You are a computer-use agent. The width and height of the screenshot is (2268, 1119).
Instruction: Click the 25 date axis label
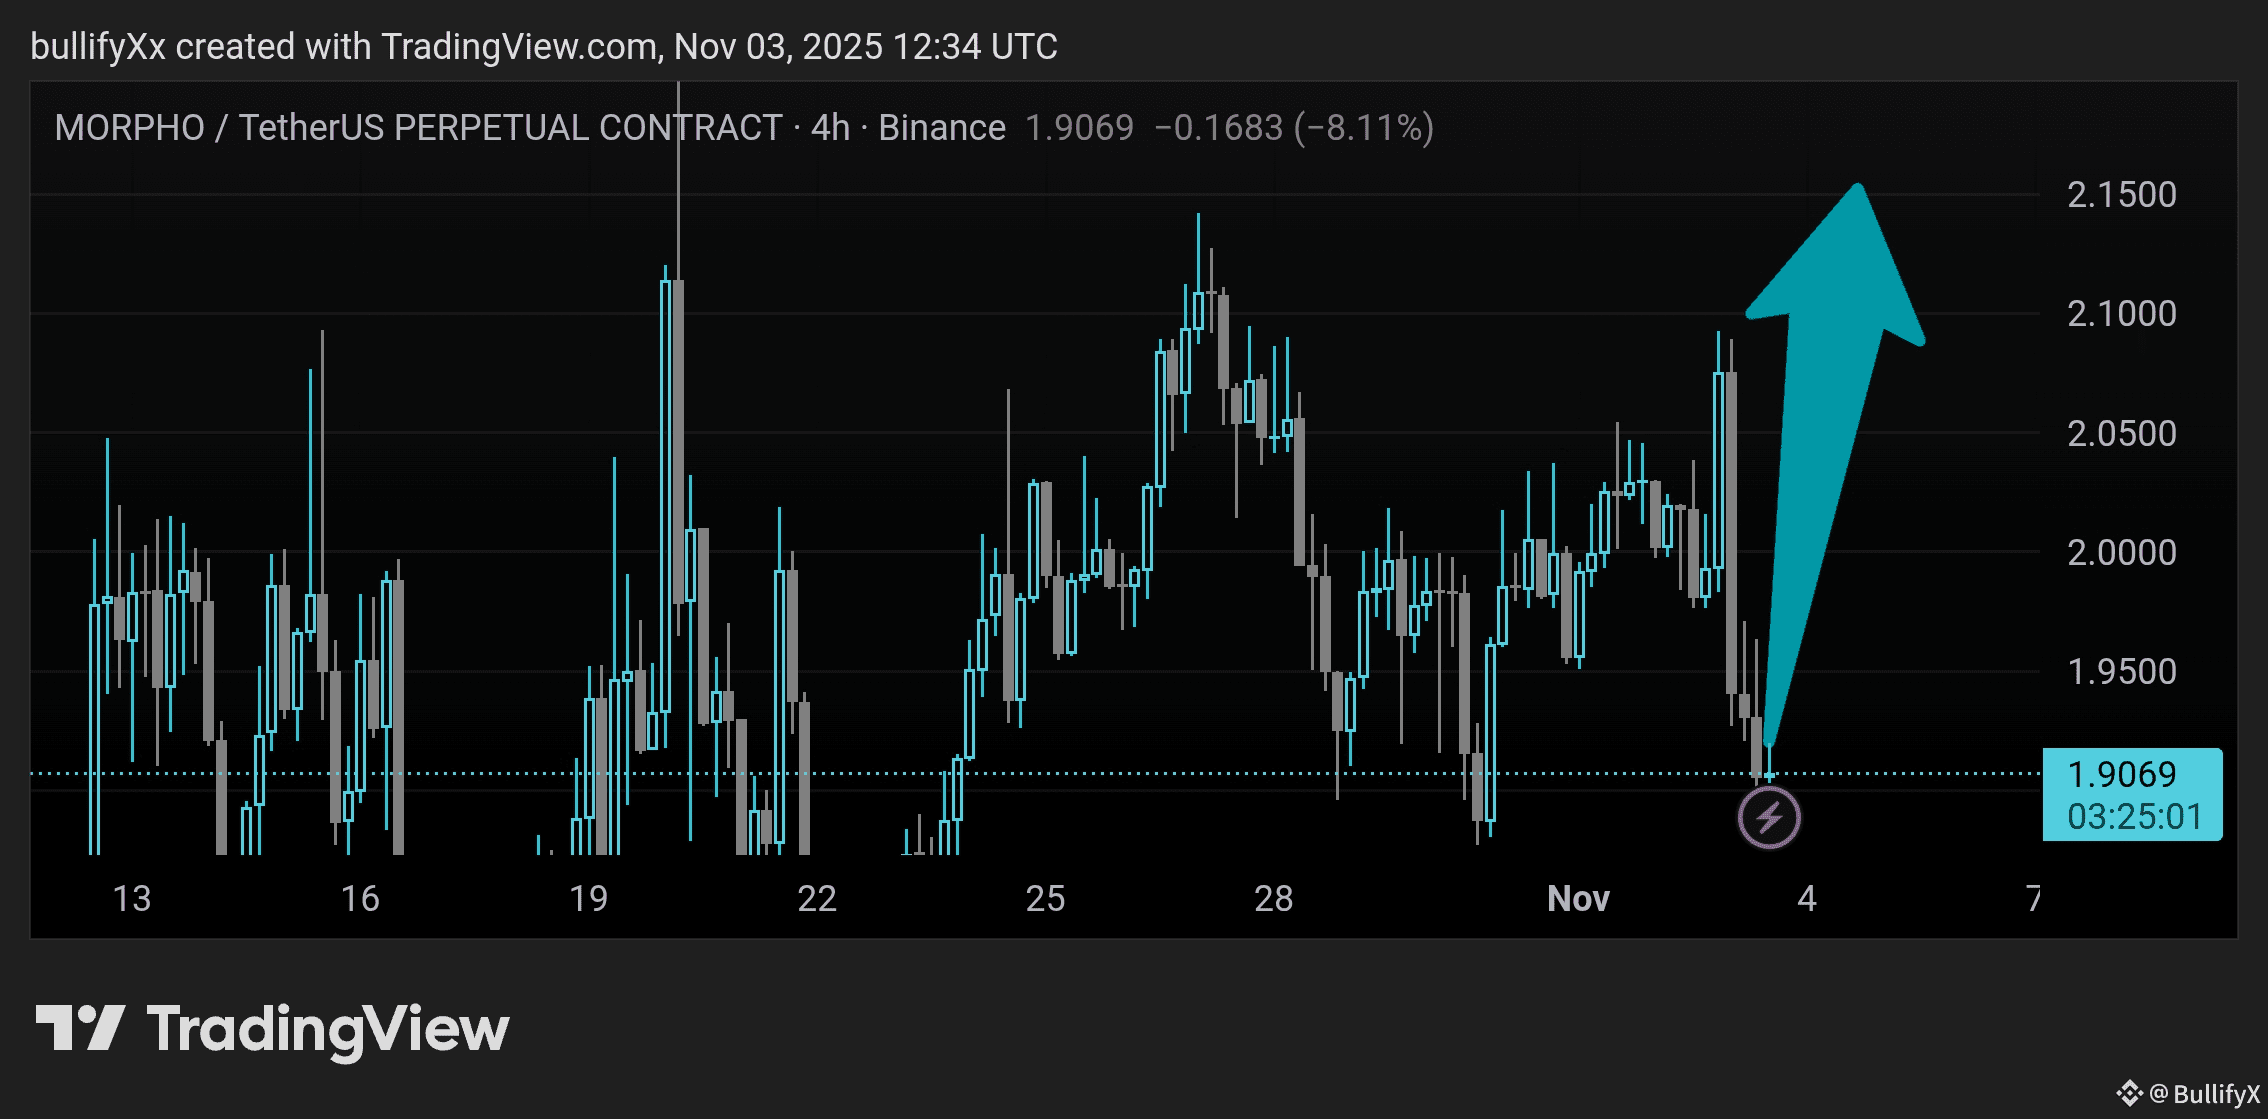click(1045, 898)
